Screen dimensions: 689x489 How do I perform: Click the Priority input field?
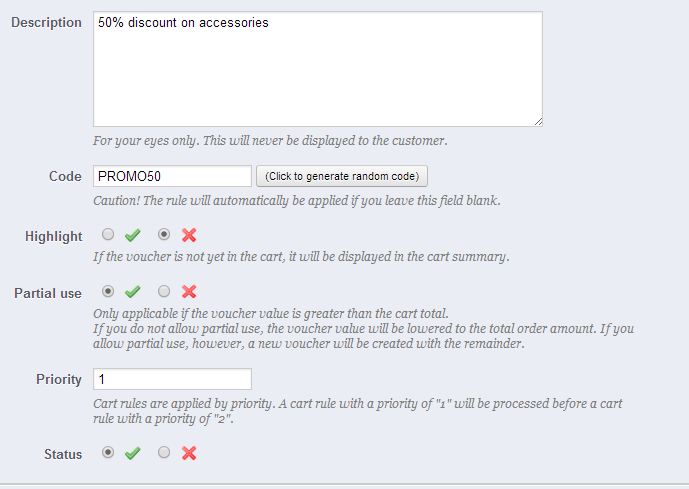172,380
